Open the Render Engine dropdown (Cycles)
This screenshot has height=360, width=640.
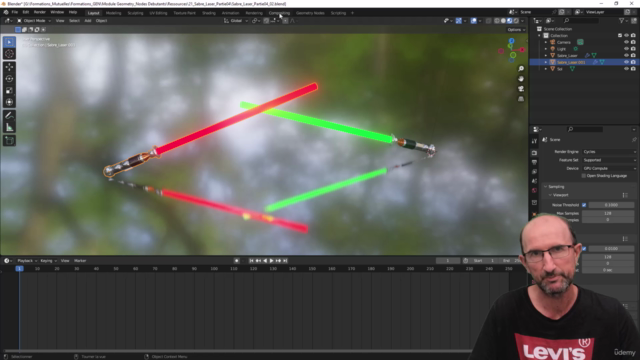click(609, 152)
